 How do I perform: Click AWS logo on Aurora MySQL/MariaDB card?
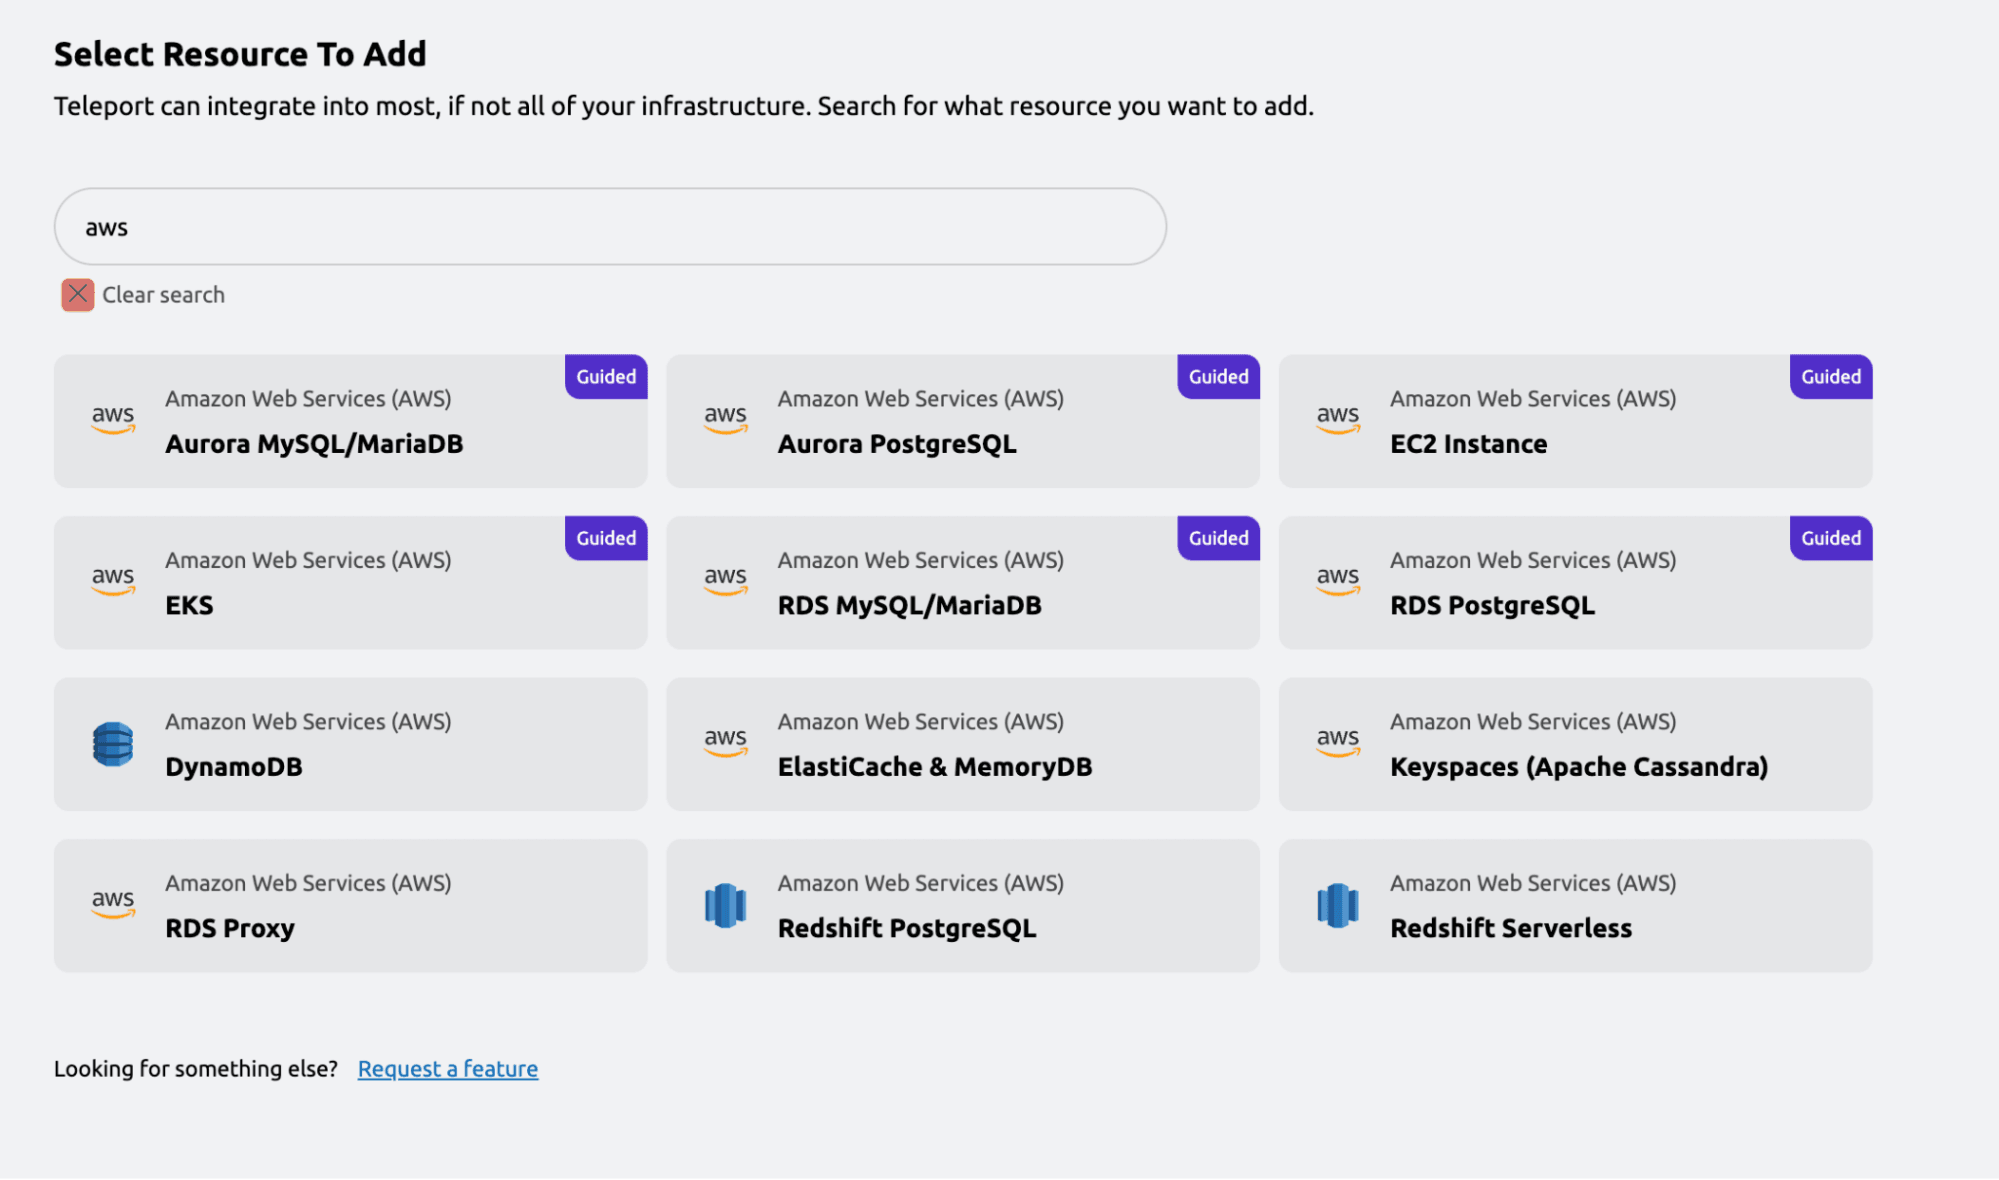pos(113,419)
